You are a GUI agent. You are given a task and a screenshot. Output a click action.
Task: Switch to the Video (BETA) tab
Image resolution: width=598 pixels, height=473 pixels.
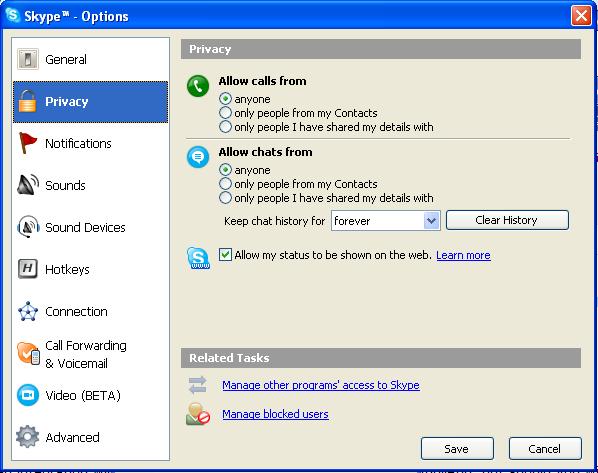90,395
